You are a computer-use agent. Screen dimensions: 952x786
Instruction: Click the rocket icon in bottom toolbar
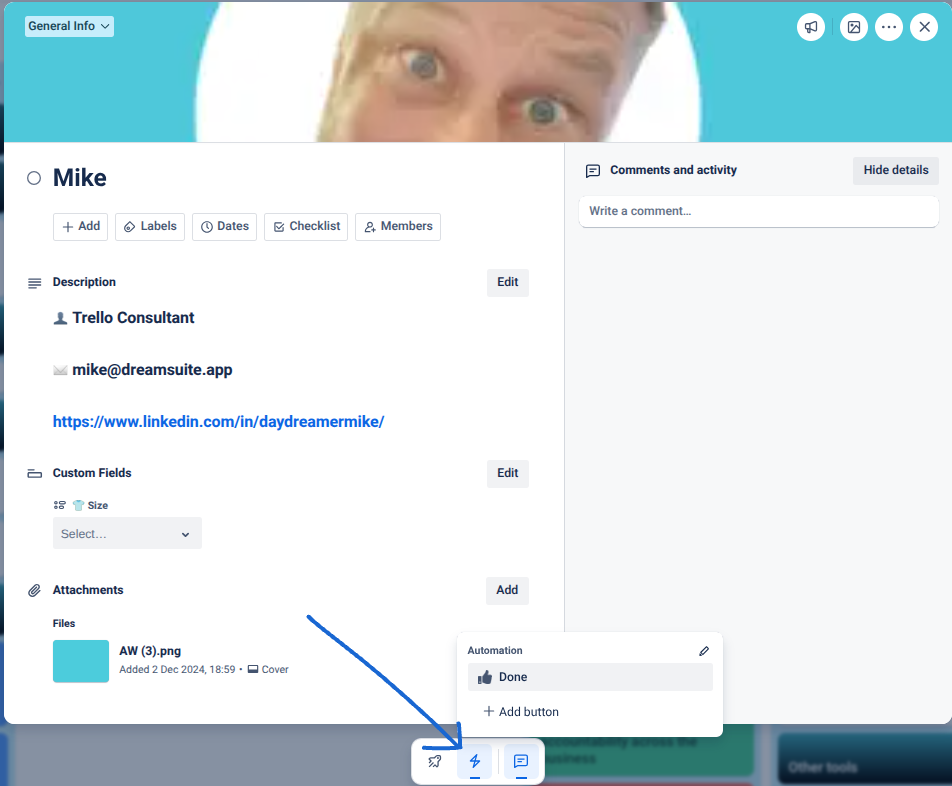434,761
